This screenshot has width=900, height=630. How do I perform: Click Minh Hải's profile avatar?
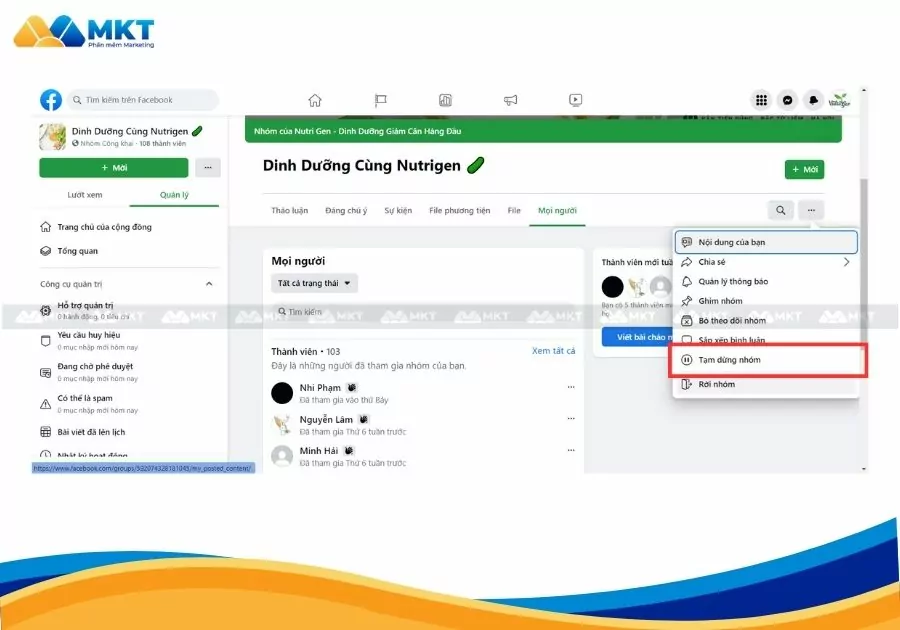click(x=282, y=456)
